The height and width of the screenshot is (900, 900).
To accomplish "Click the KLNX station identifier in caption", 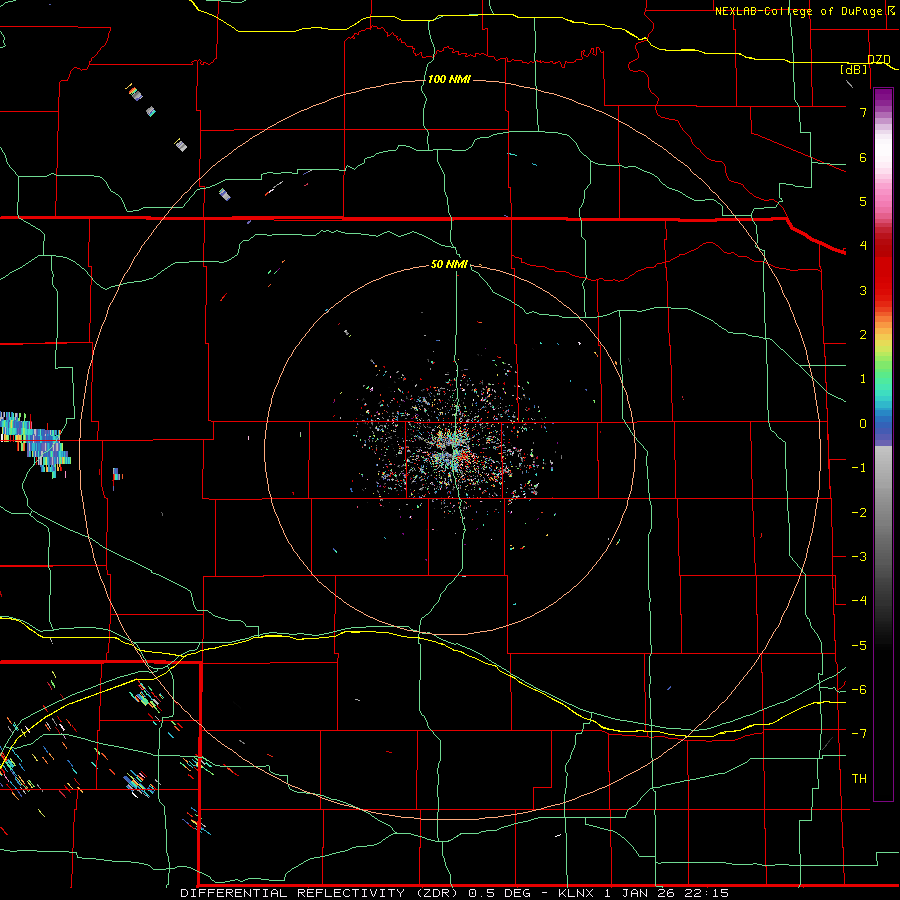I will pos(578,893).
